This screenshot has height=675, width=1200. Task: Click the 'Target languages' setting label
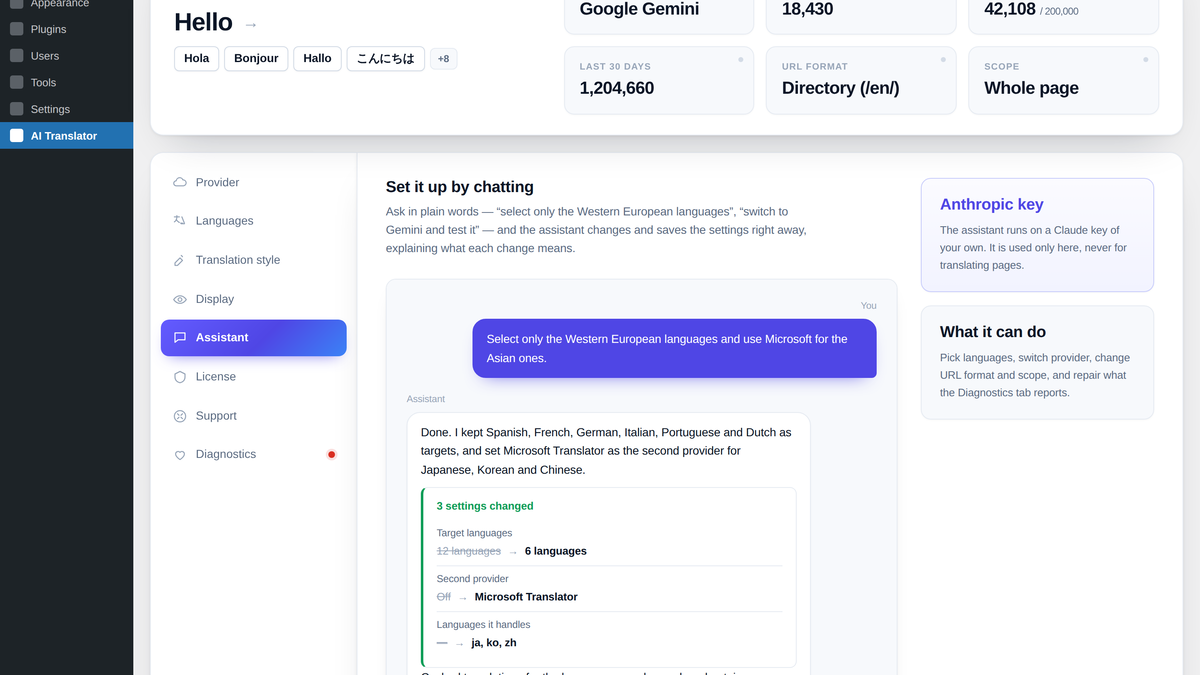pos(474,533)
